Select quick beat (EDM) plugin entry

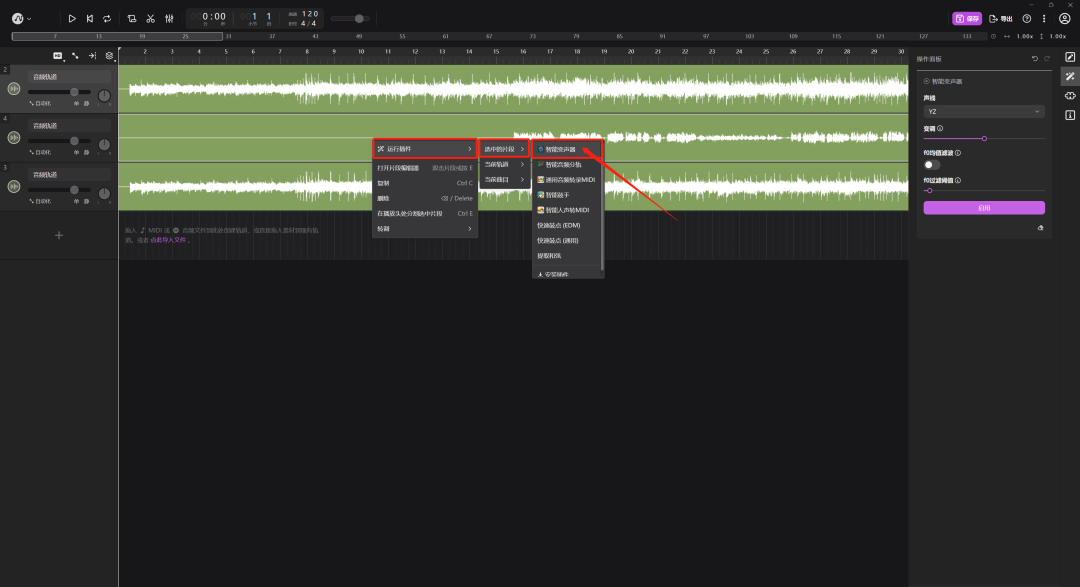567,225
